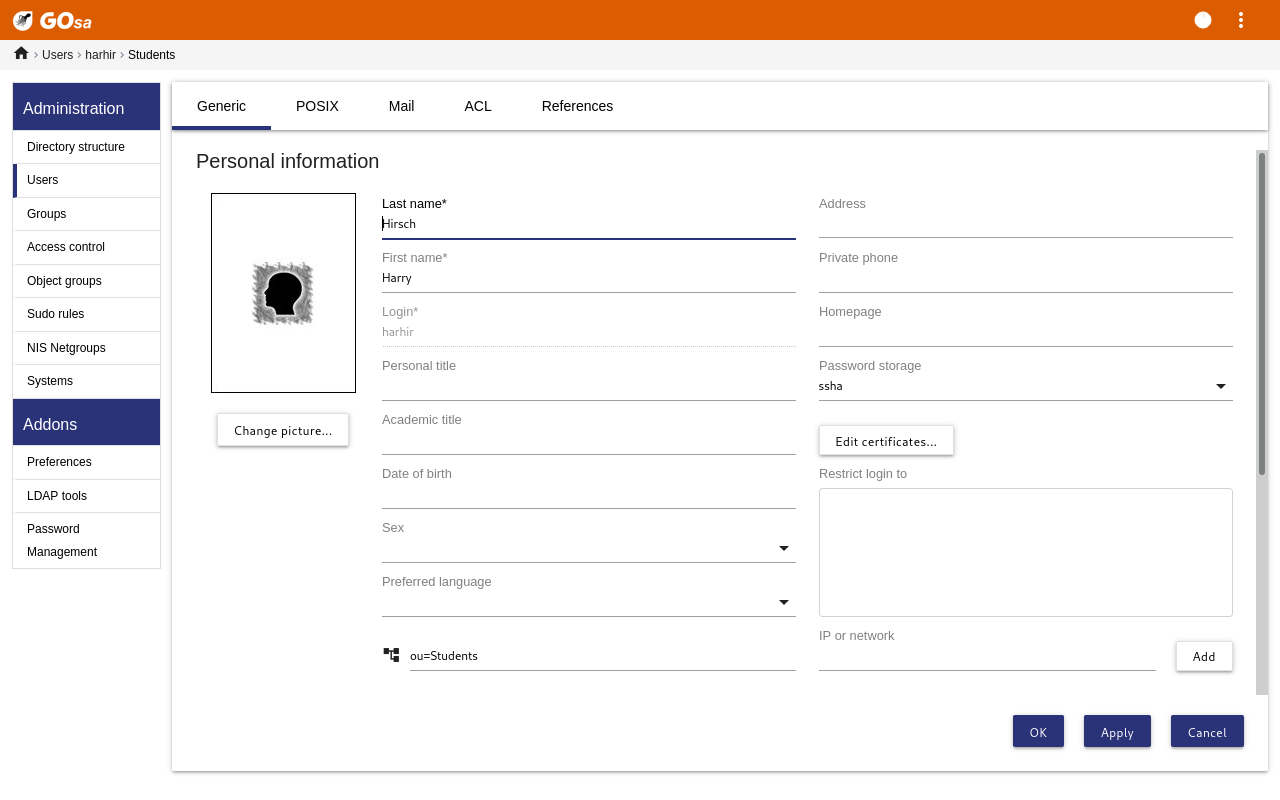Click the Users link in breadcrumb
Screen dimensions: 1280x800
(57, 55)
